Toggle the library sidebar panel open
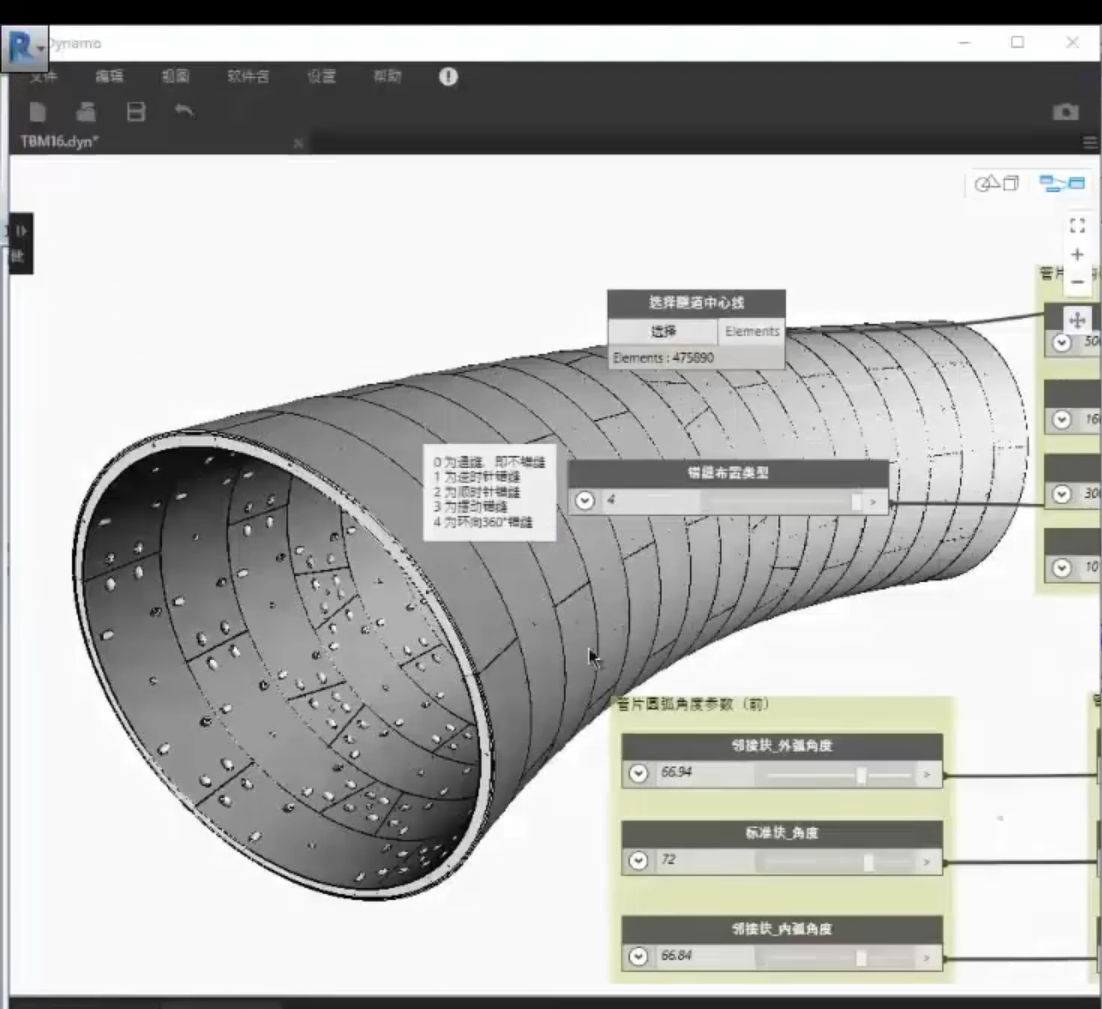The height and width of the screenshot is (1009, 1102). pyautogui.click(x=20, y=242)
